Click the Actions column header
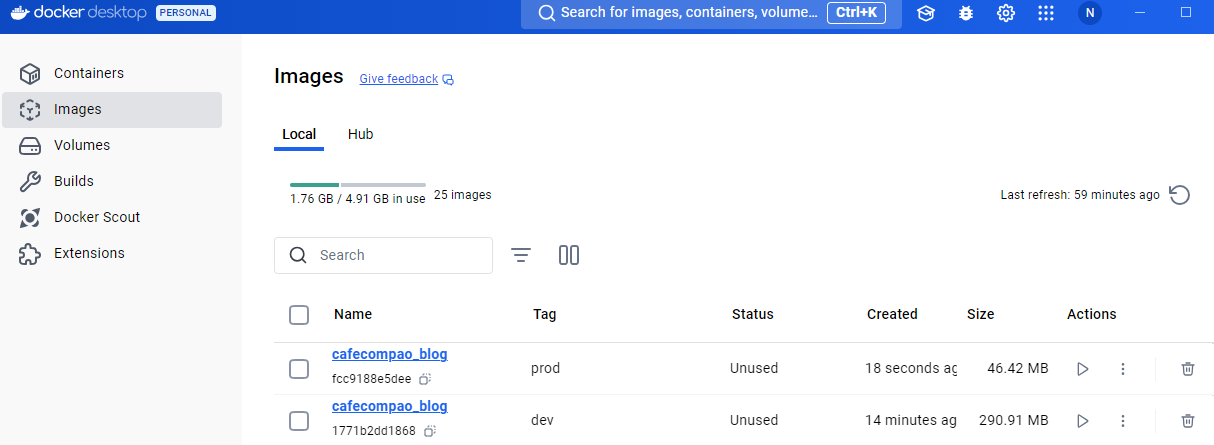The image size is (1214, 445). tap(1092, 314)
